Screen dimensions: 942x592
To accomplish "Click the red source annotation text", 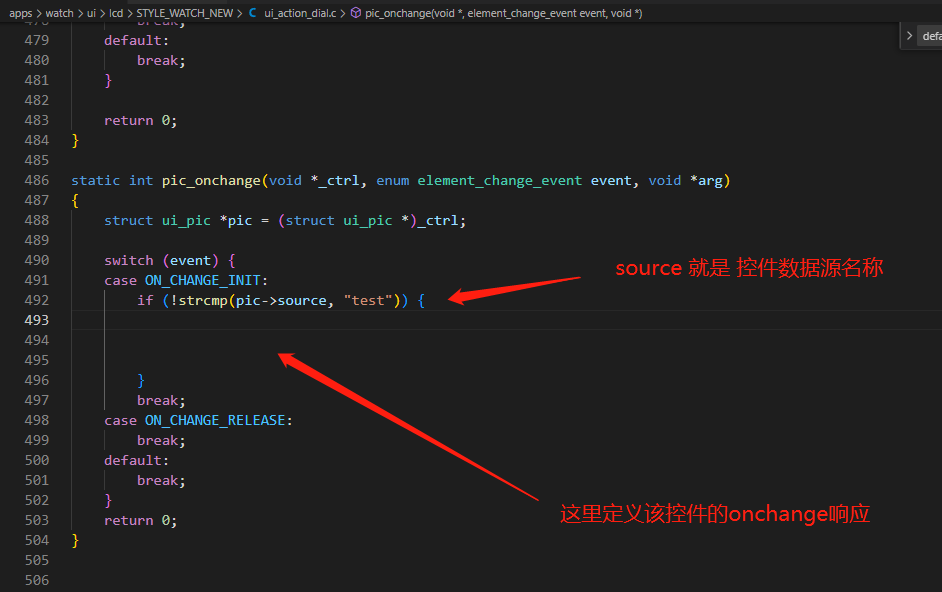I will click(x=749, y=268).
